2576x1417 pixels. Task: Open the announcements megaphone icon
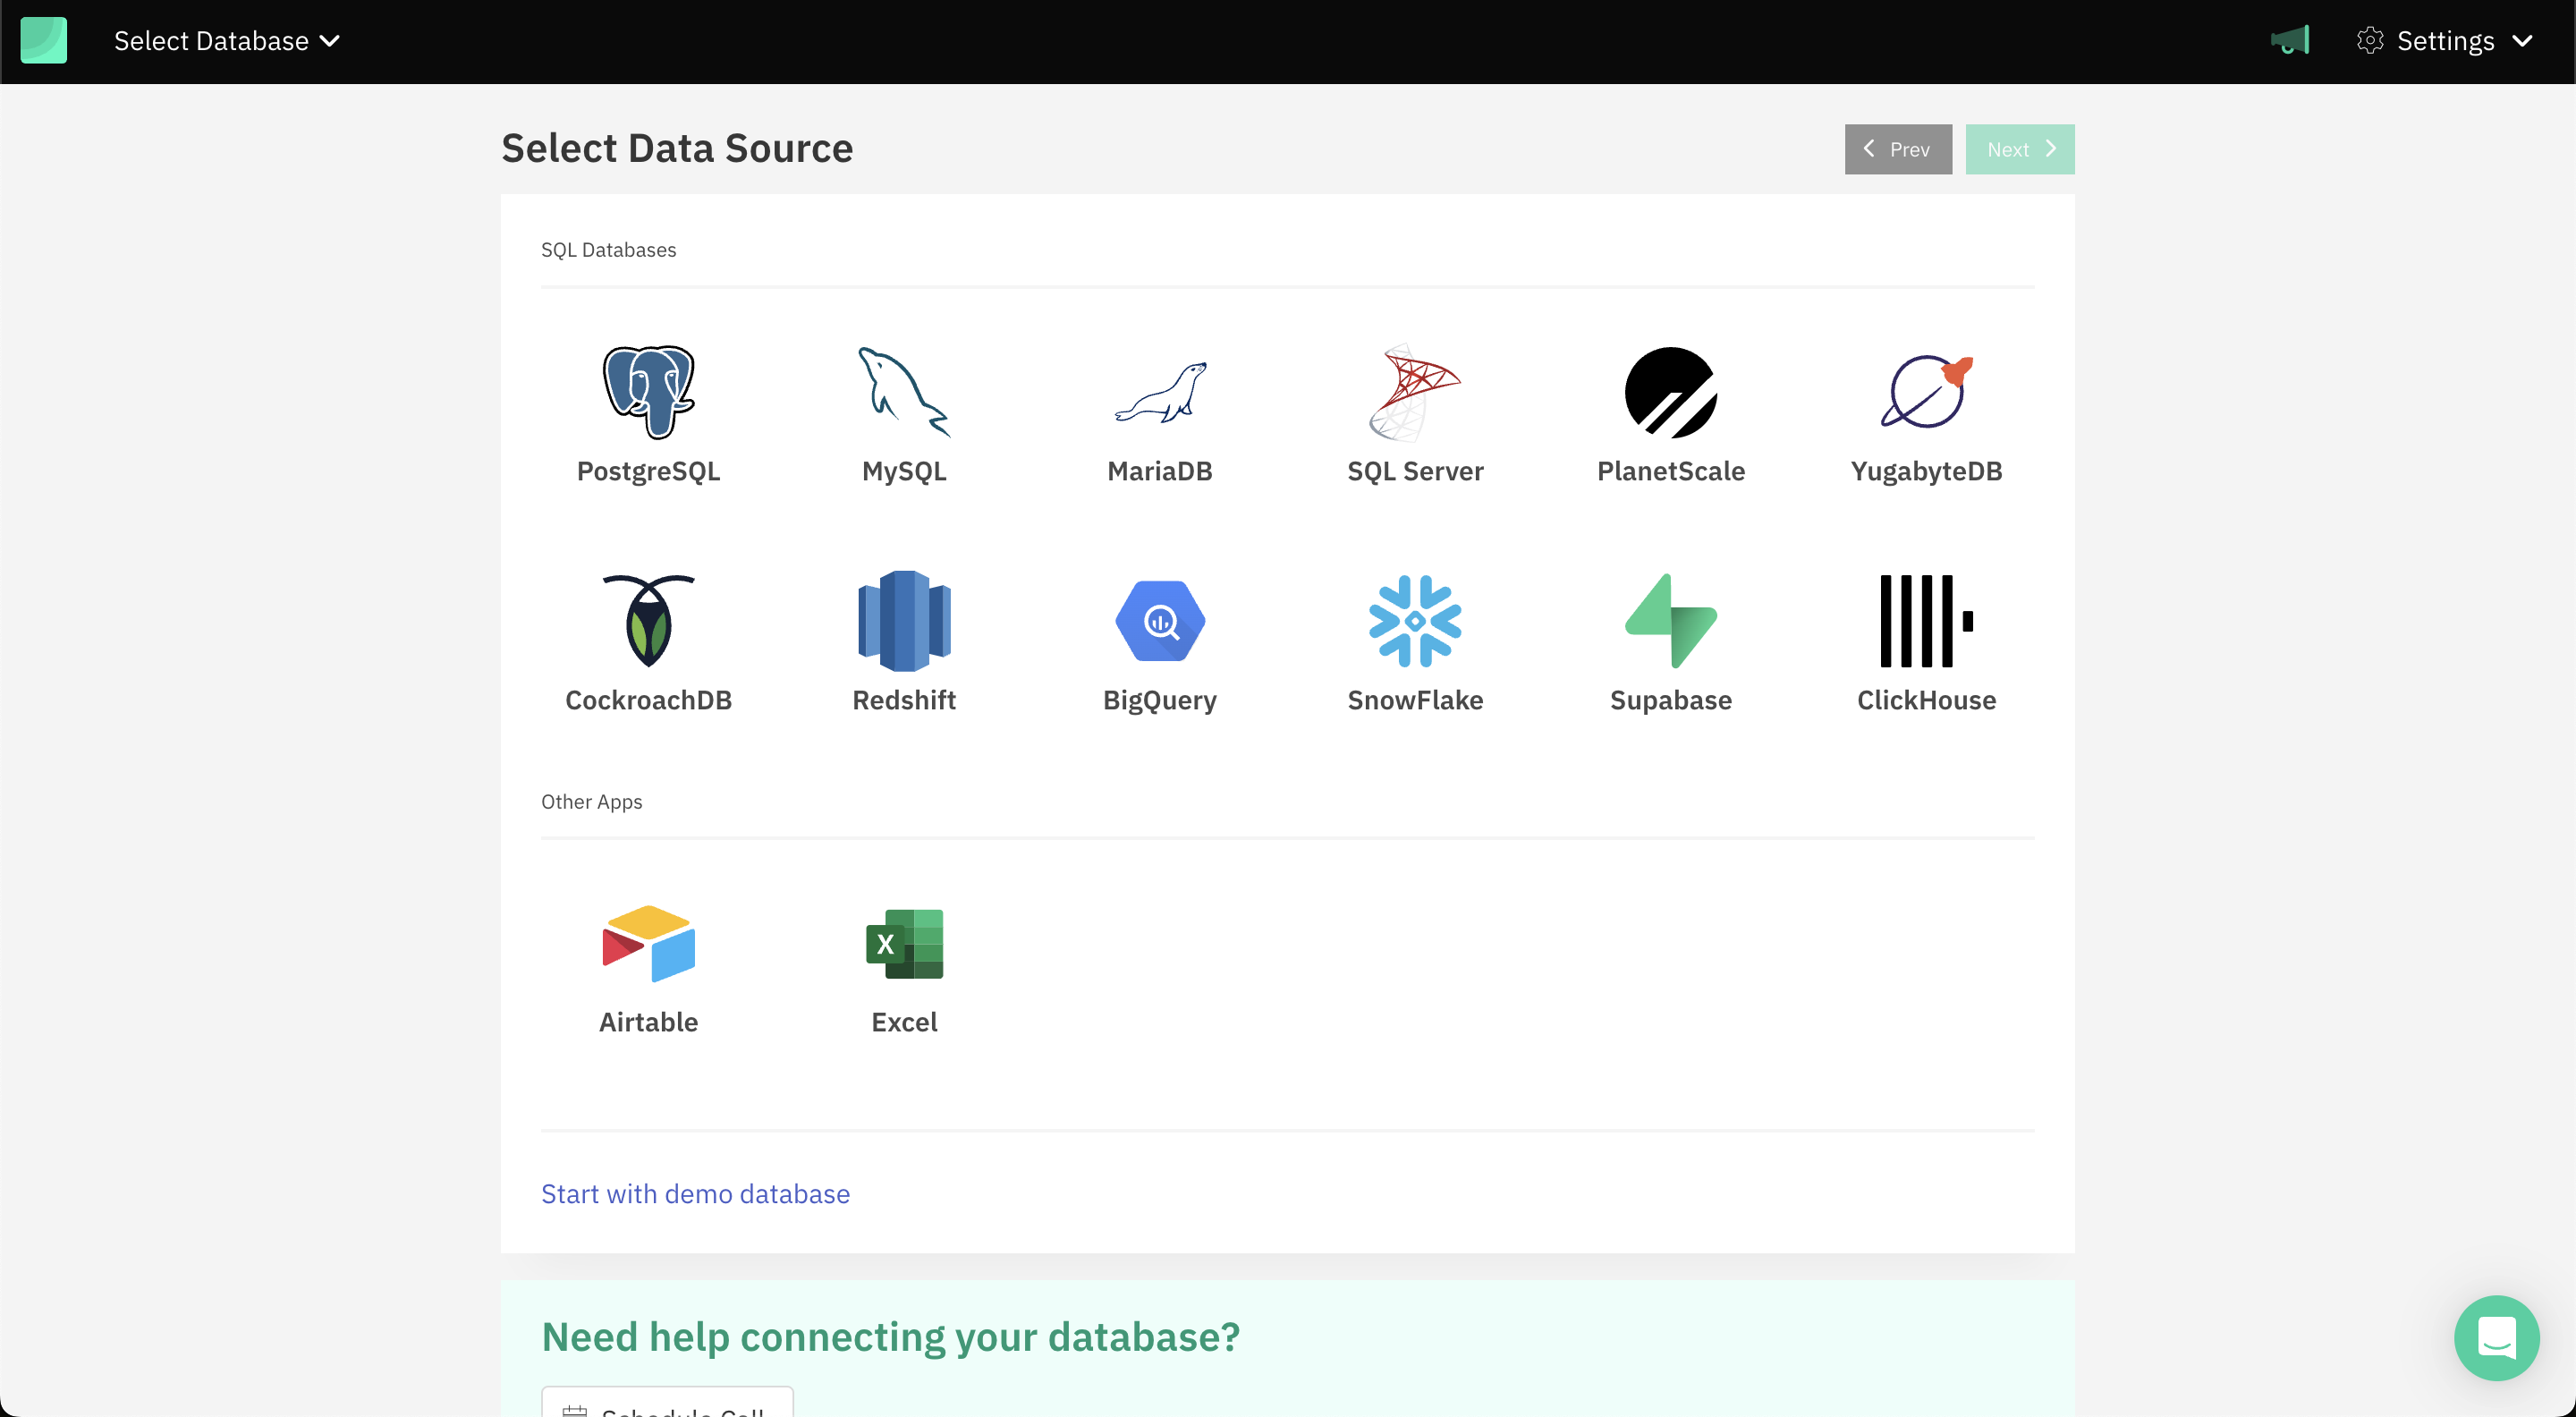(x=2290, y=41)
